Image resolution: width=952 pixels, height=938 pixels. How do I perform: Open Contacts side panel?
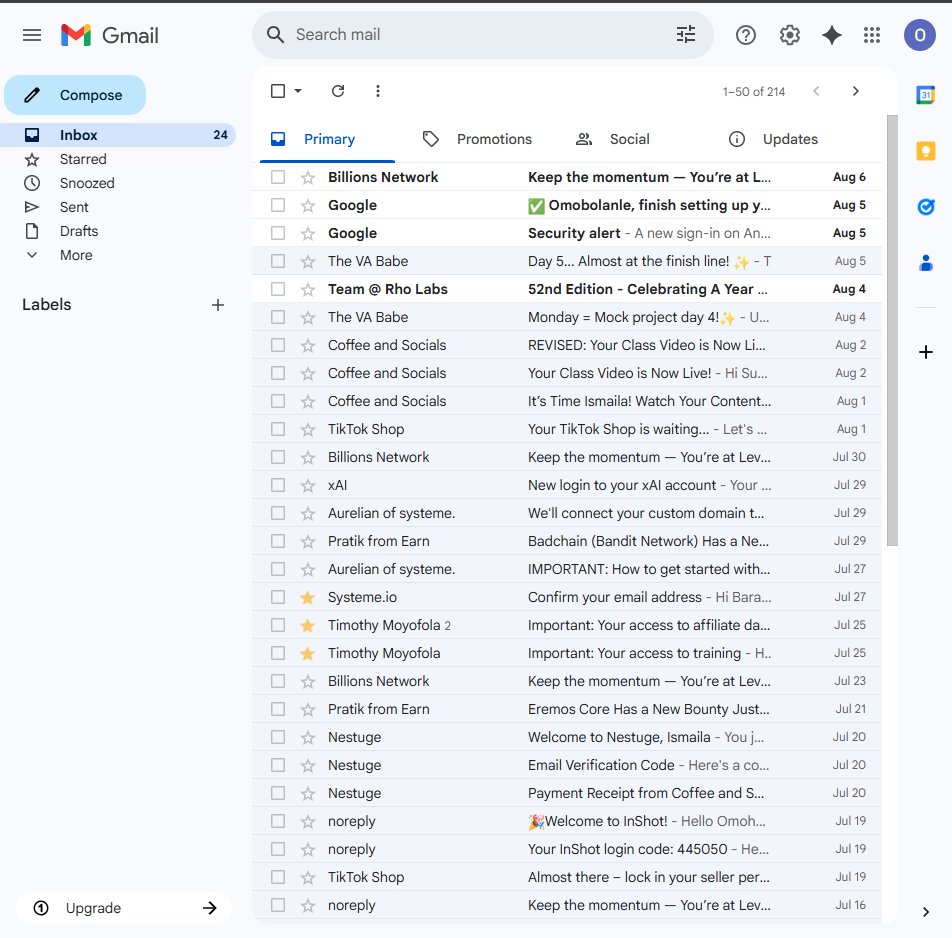(x=926, y=263)
